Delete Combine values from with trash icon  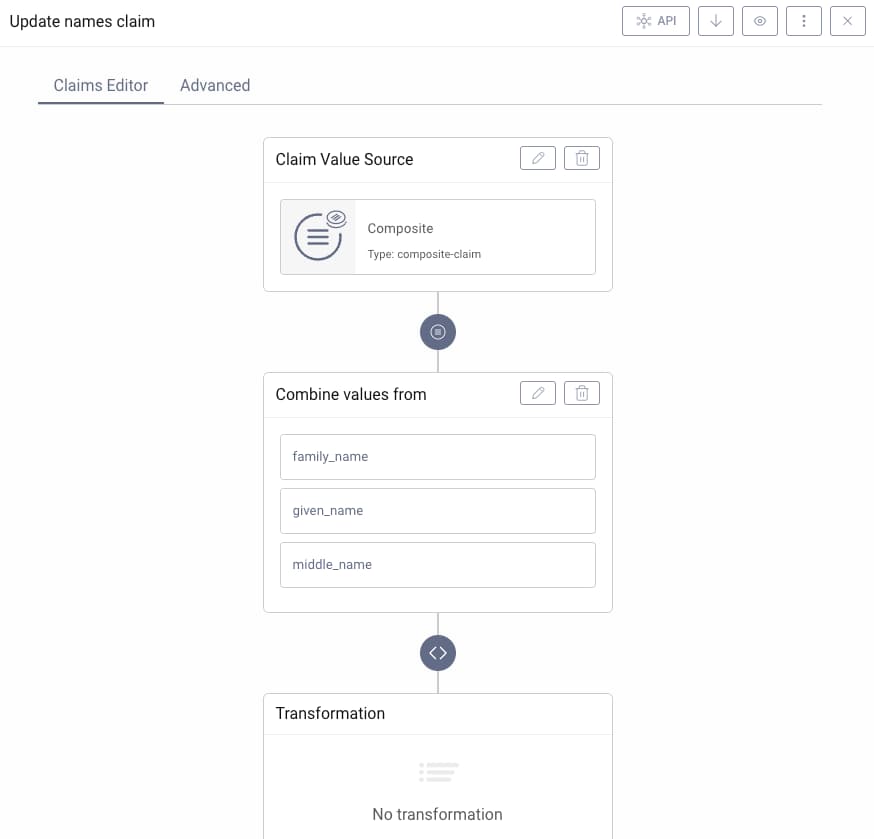tap(582, 393)
